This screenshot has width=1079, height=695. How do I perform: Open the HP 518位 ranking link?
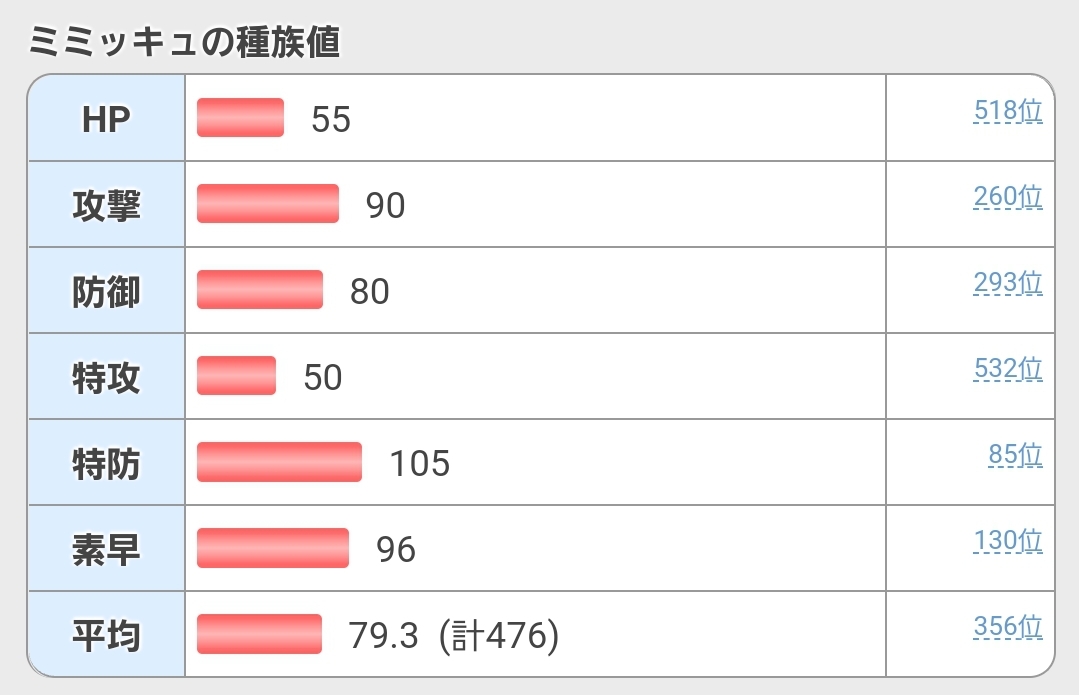[x=1007, y=112]
